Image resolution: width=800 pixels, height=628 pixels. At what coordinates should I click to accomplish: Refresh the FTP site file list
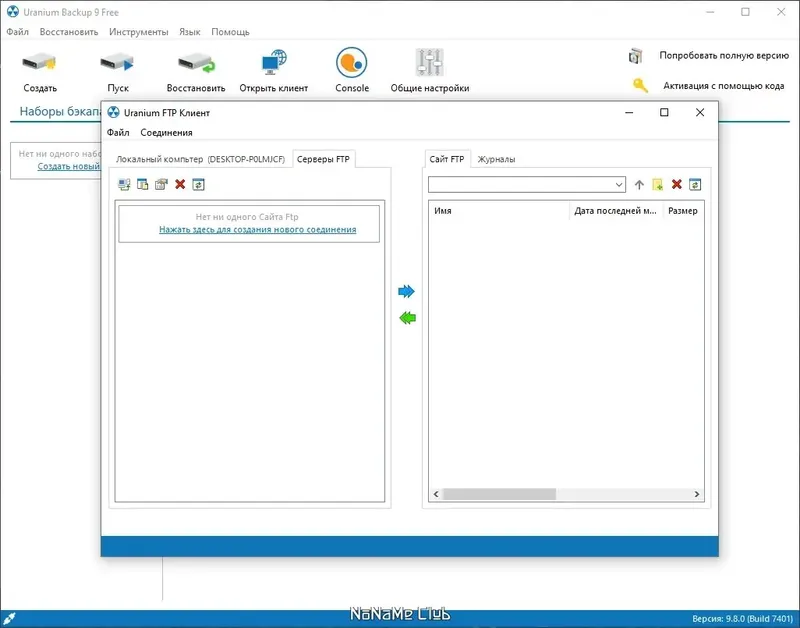695,184
